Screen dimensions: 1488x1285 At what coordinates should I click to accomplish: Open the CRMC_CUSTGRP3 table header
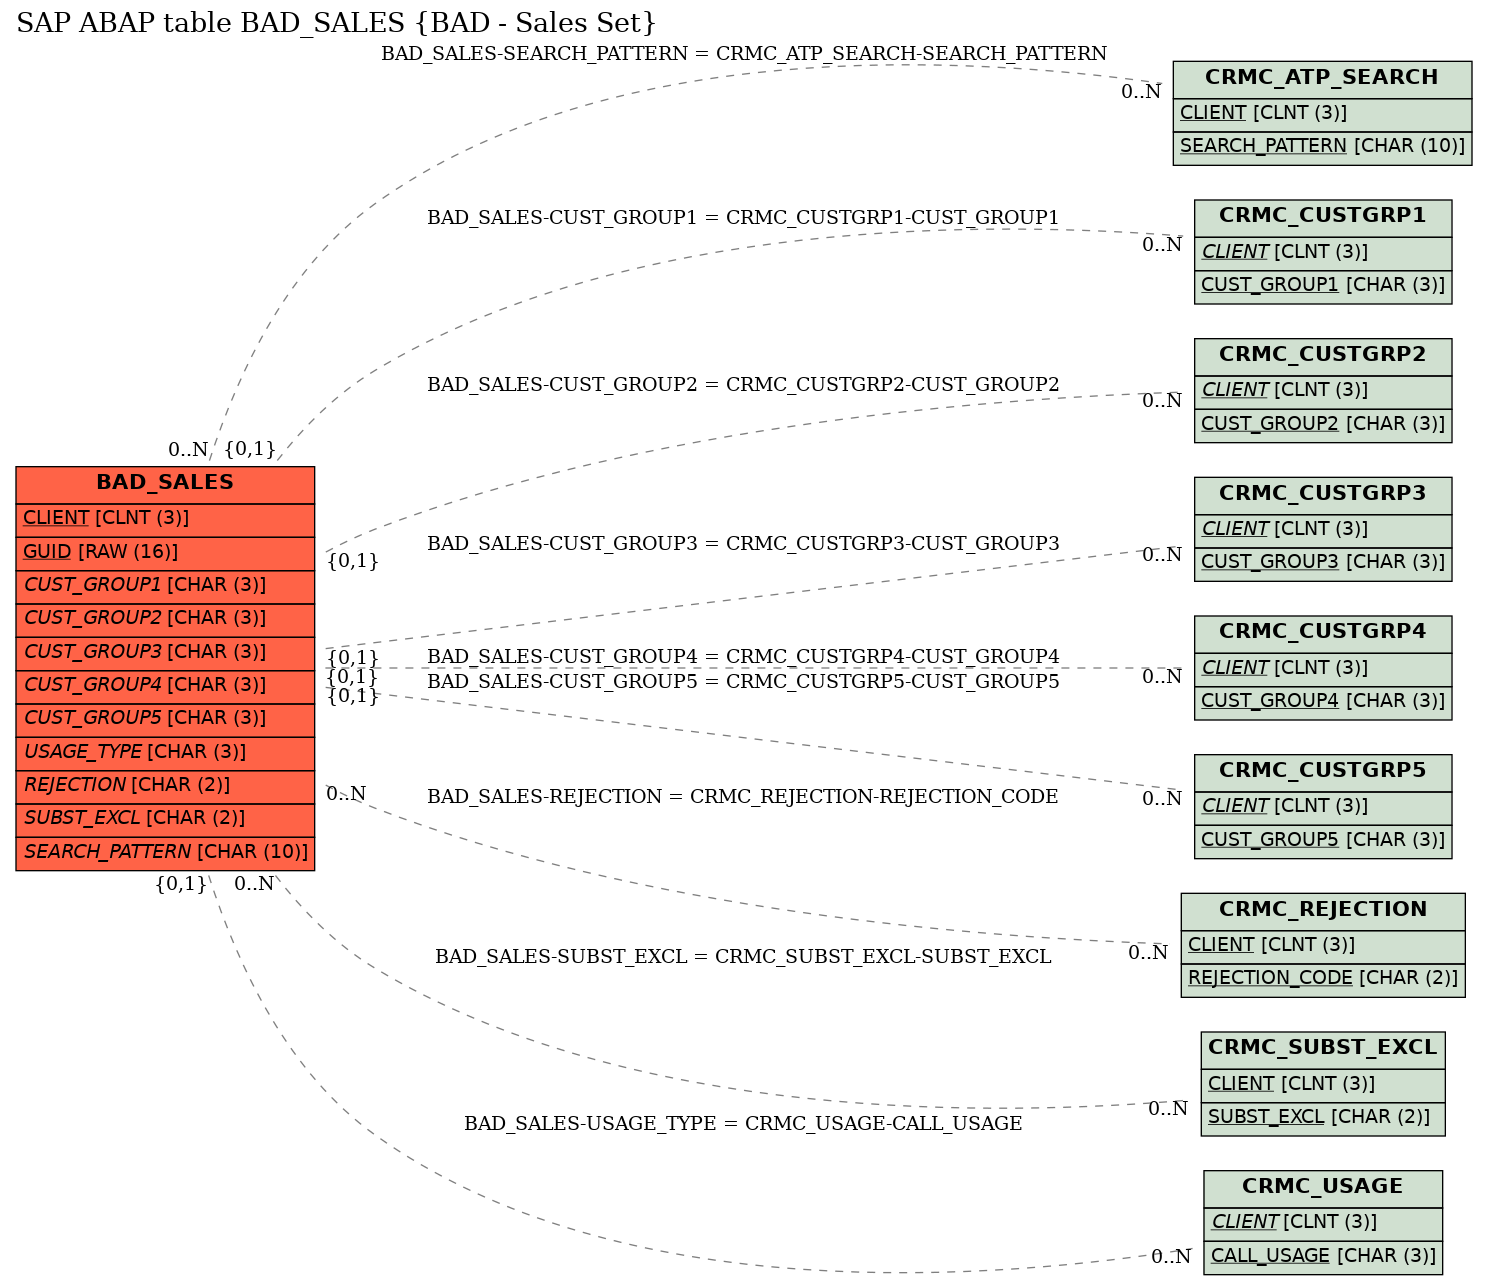pos(1323,495)
